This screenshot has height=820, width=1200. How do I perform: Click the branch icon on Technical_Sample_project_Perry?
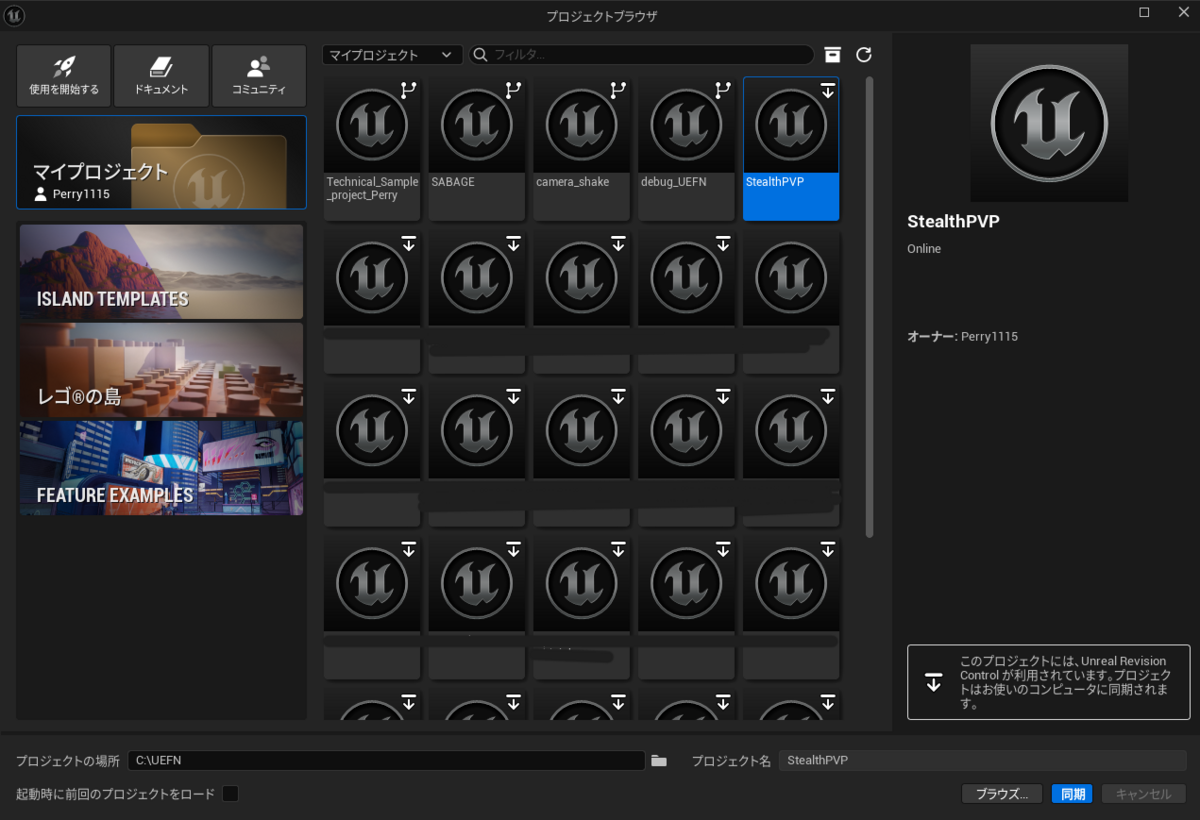[x=408, y=90]
